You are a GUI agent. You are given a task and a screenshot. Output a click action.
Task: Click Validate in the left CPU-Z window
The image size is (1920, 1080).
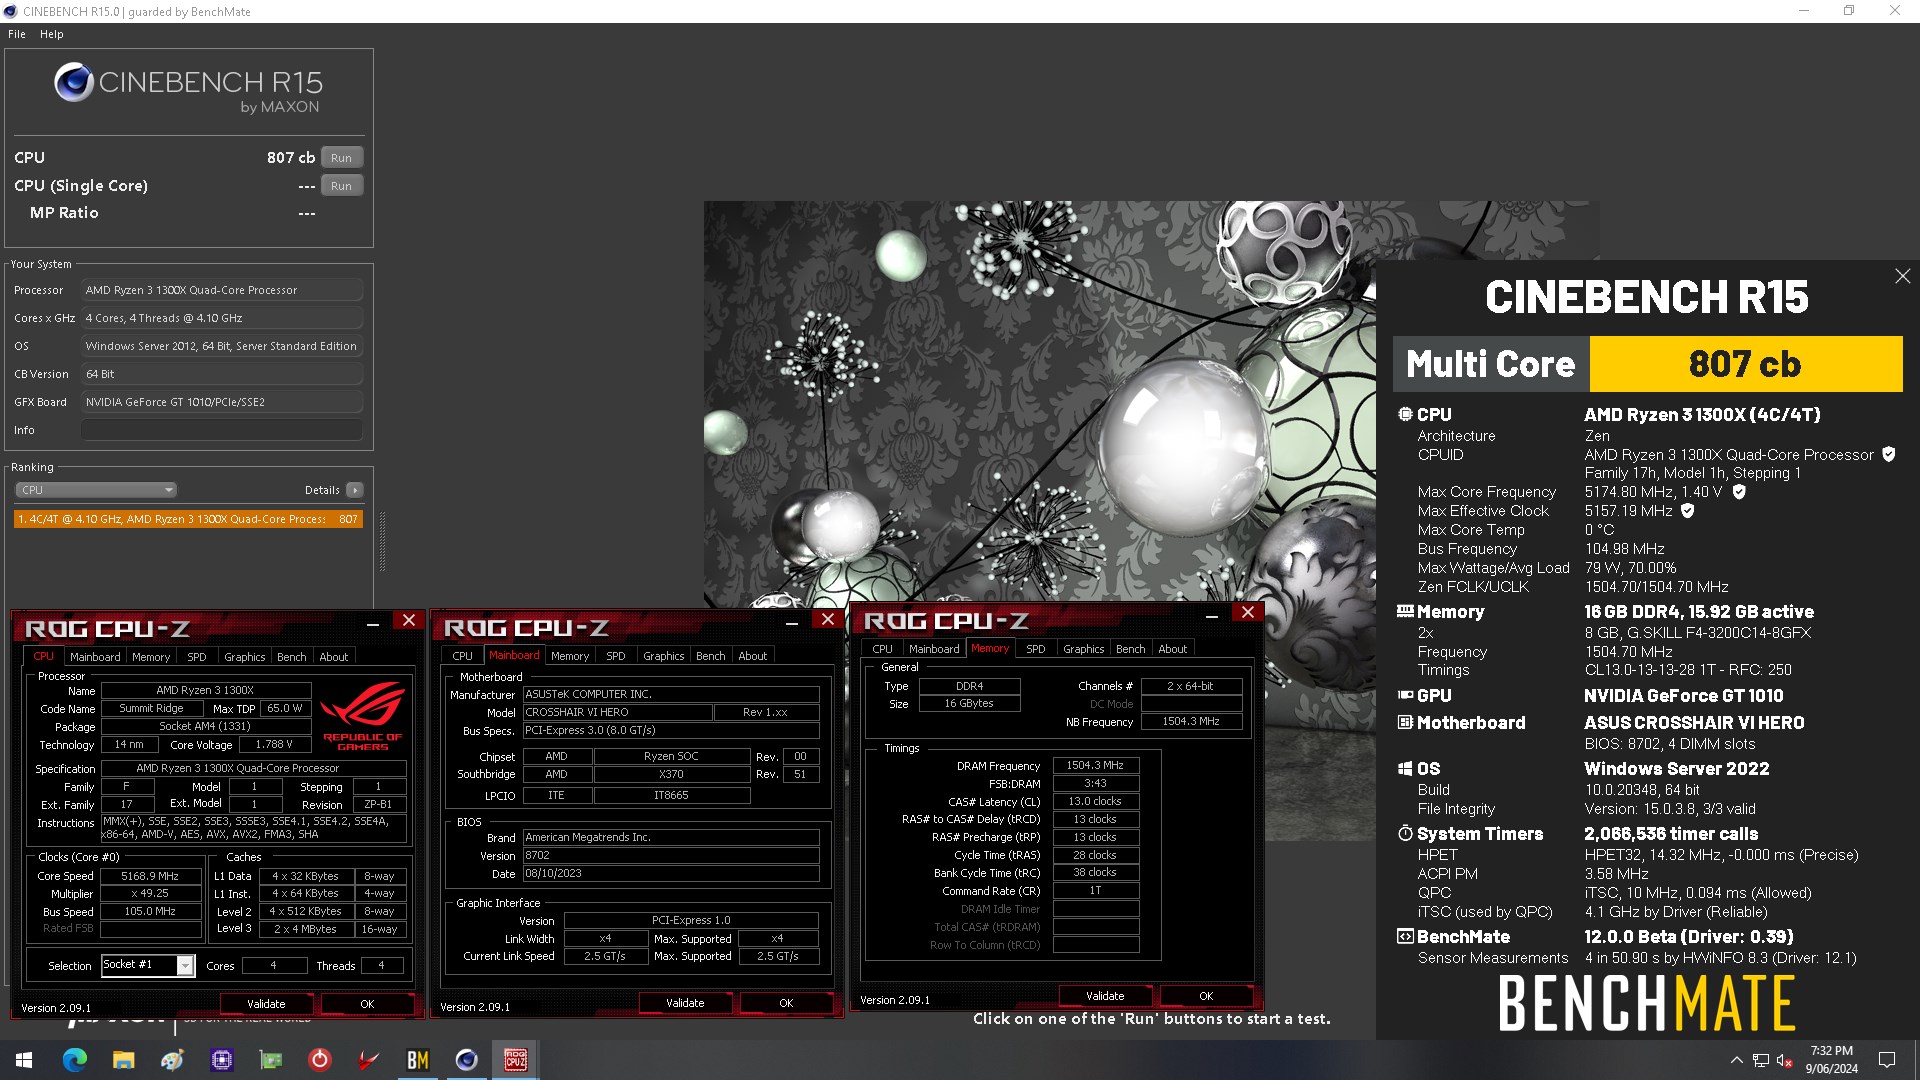[x=266, y=1004]
